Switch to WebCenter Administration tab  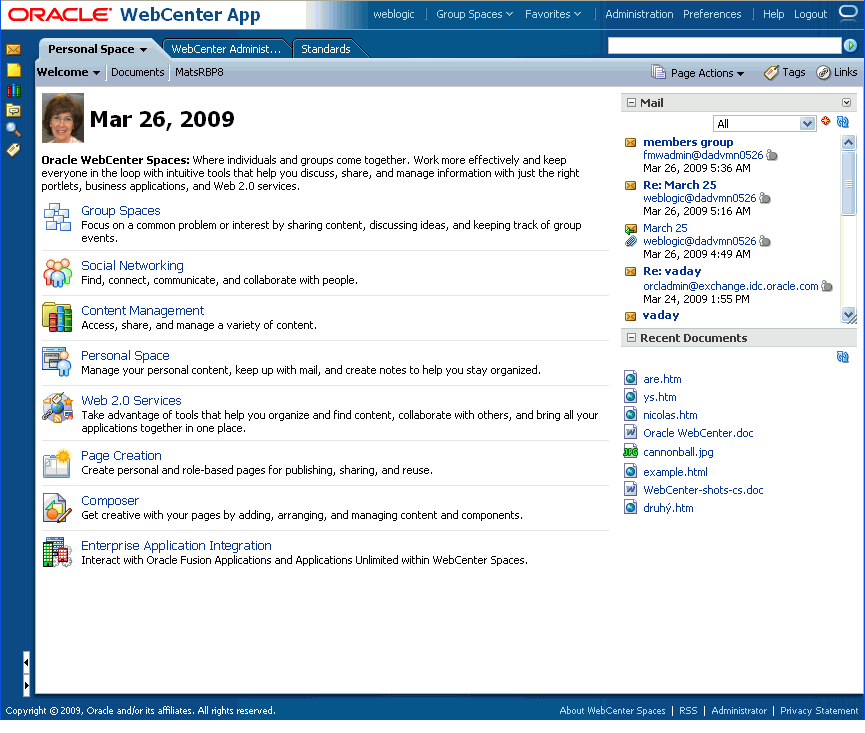(226, 49)
